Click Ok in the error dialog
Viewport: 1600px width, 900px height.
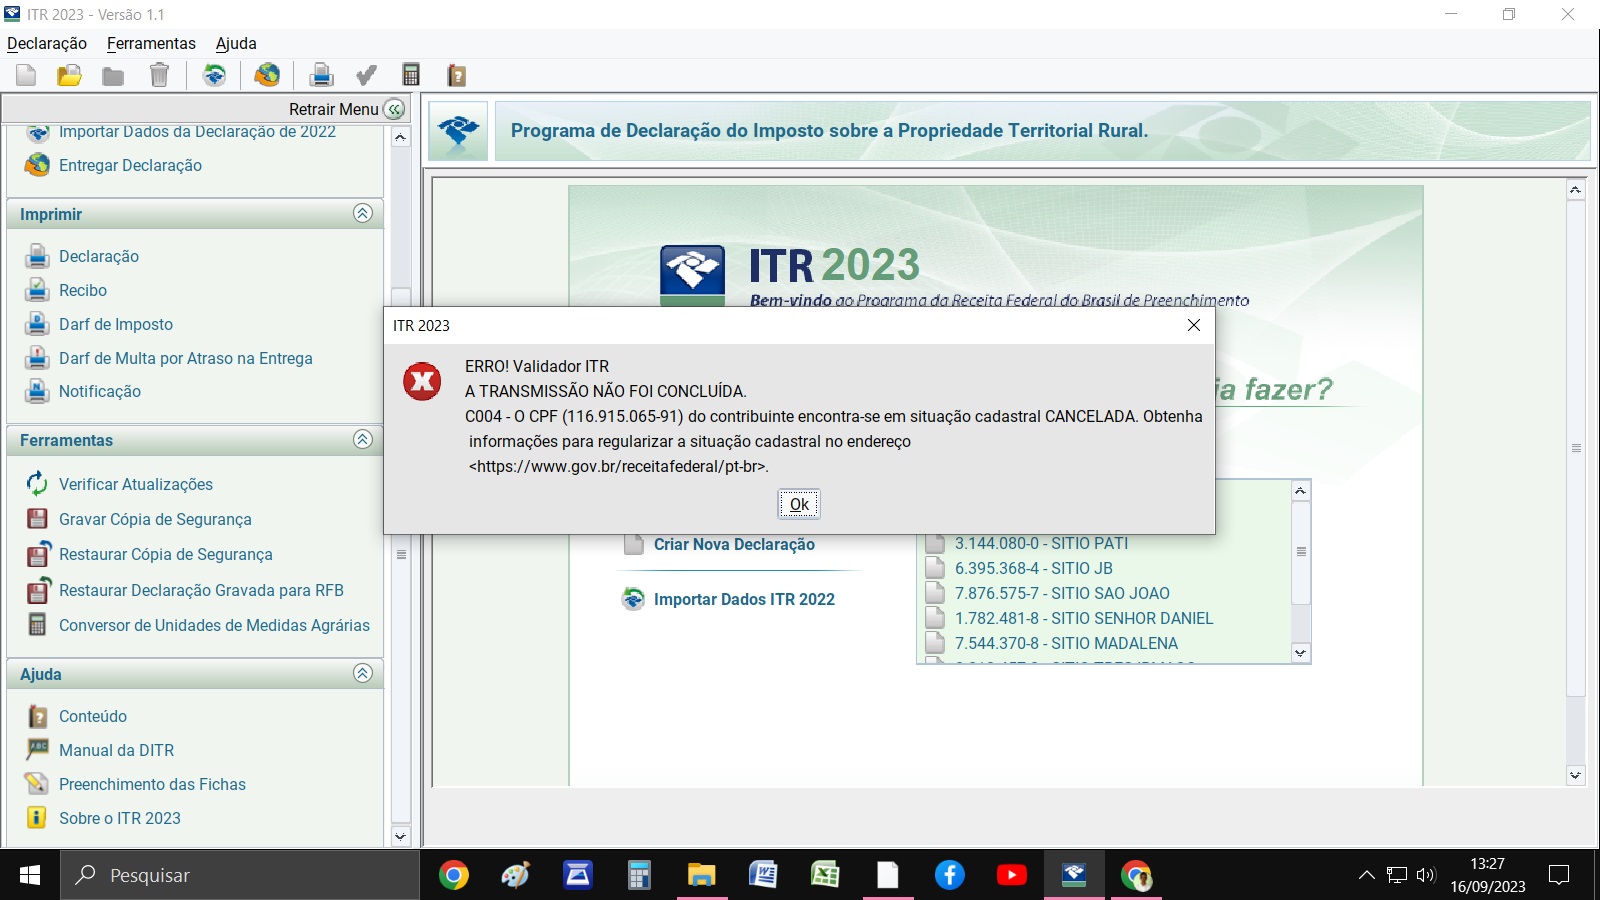pos(799,504)
